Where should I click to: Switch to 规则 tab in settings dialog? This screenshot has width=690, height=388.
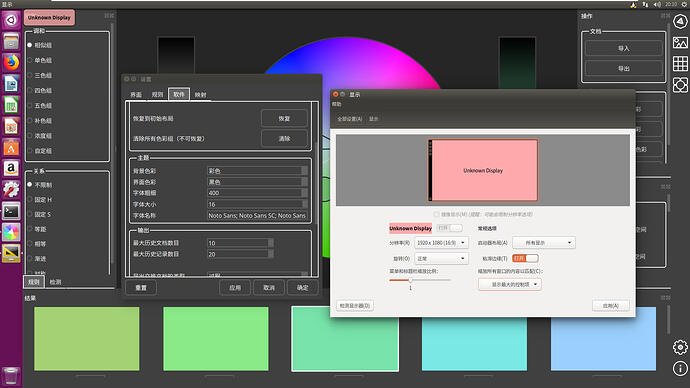point(157,95)
